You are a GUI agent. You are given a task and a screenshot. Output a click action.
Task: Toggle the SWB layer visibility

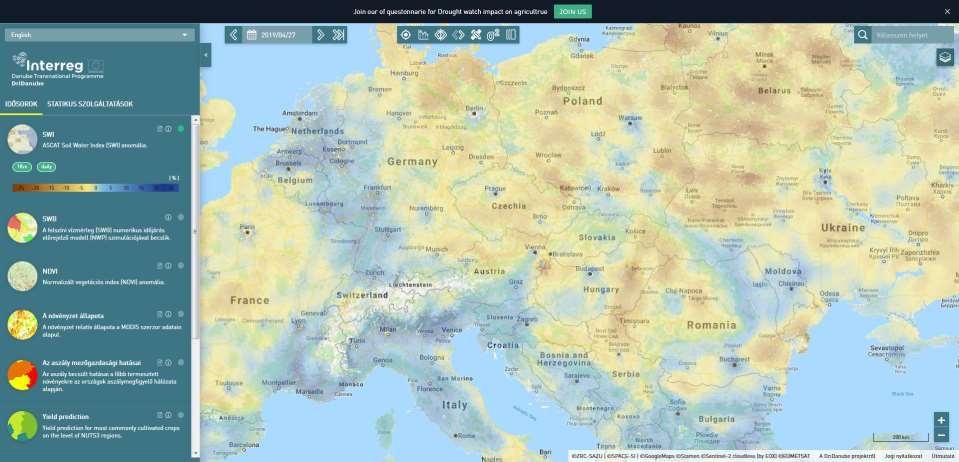(181, 217)
